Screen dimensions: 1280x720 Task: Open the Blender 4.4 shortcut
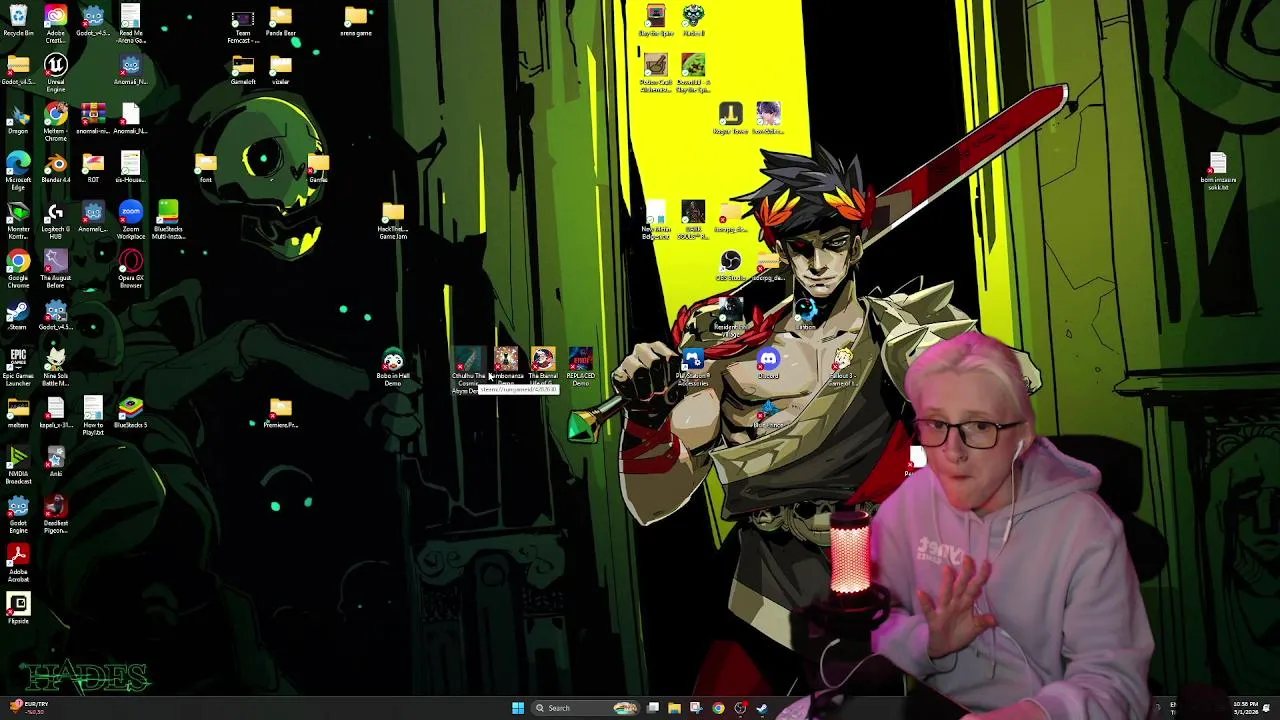click(x=56, y=168)
